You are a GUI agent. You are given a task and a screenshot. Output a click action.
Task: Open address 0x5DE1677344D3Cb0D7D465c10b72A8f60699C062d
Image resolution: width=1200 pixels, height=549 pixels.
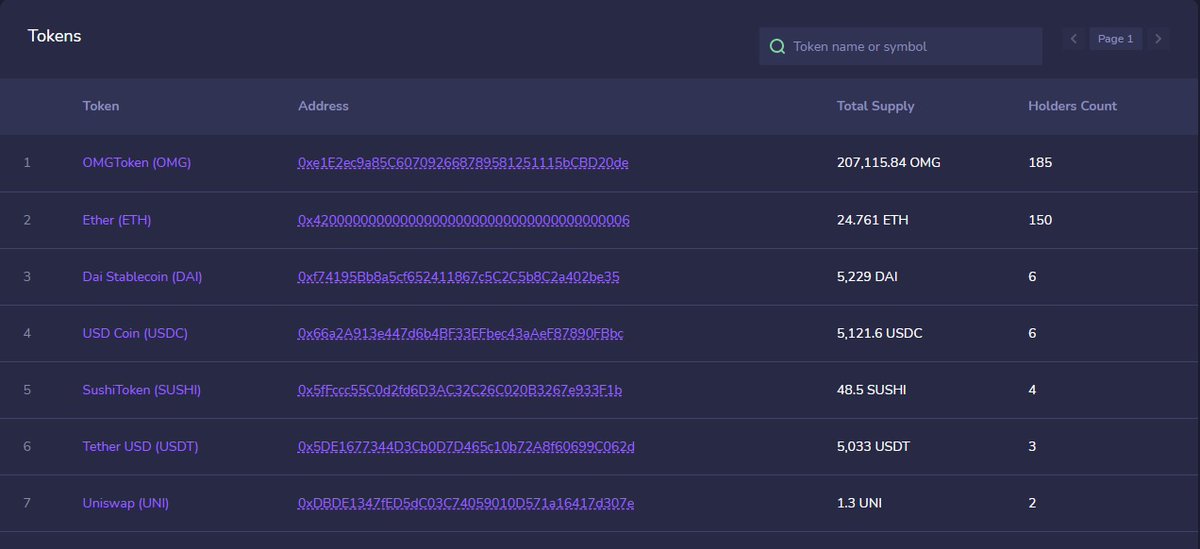click(x=467, y=447)
